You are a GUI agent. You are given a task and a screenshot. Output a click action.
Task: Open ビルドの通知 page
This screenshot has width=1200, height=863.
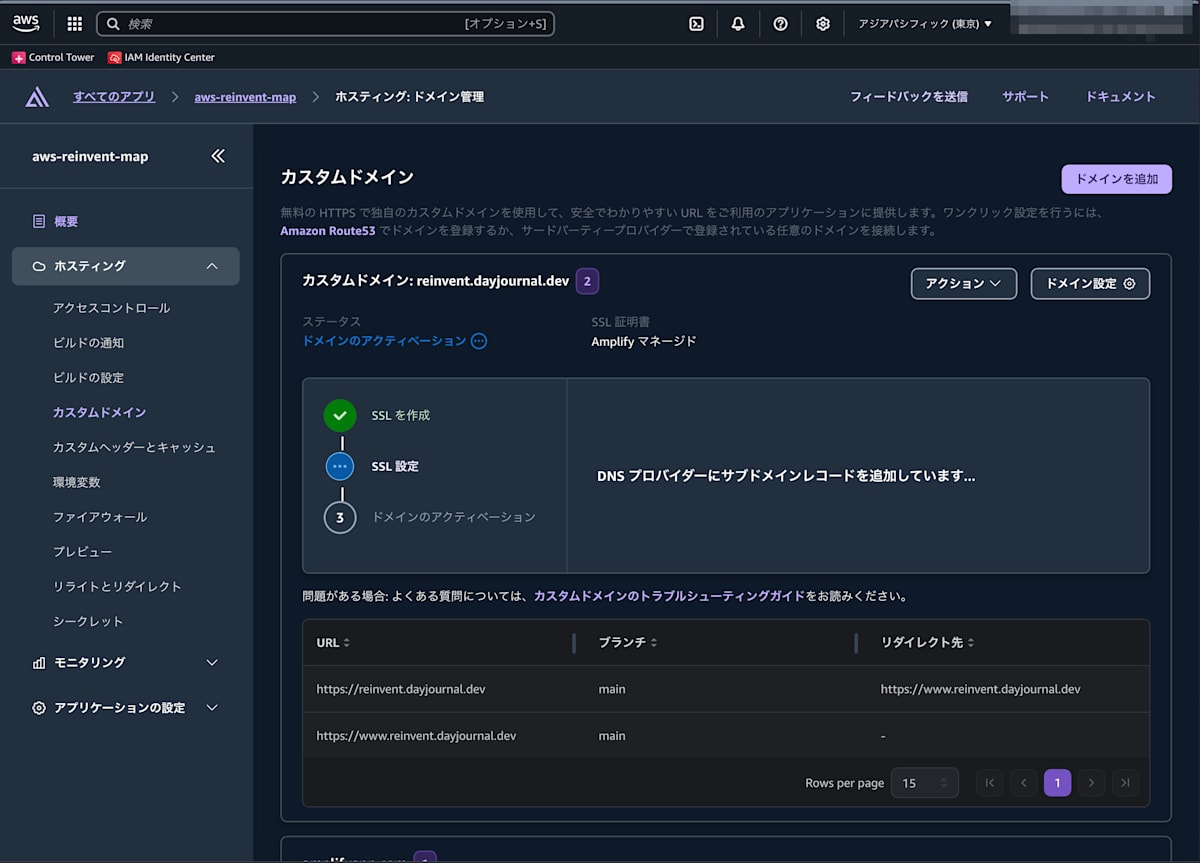(88, 343)
